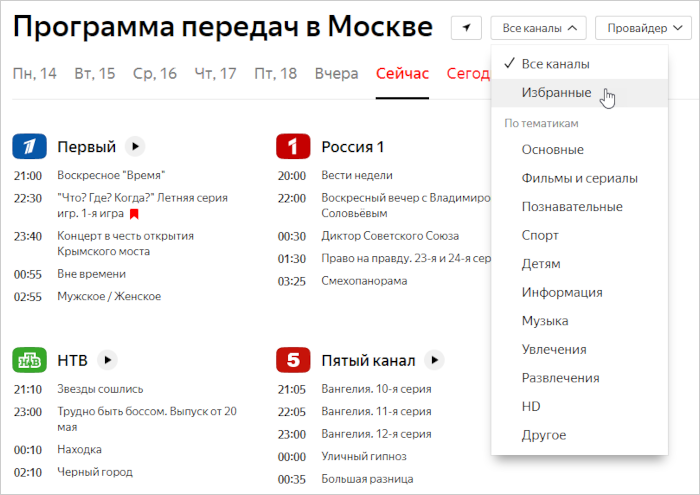Choose the HD category
This screenshot has height=495, width=700.
(x=579, y=407)
